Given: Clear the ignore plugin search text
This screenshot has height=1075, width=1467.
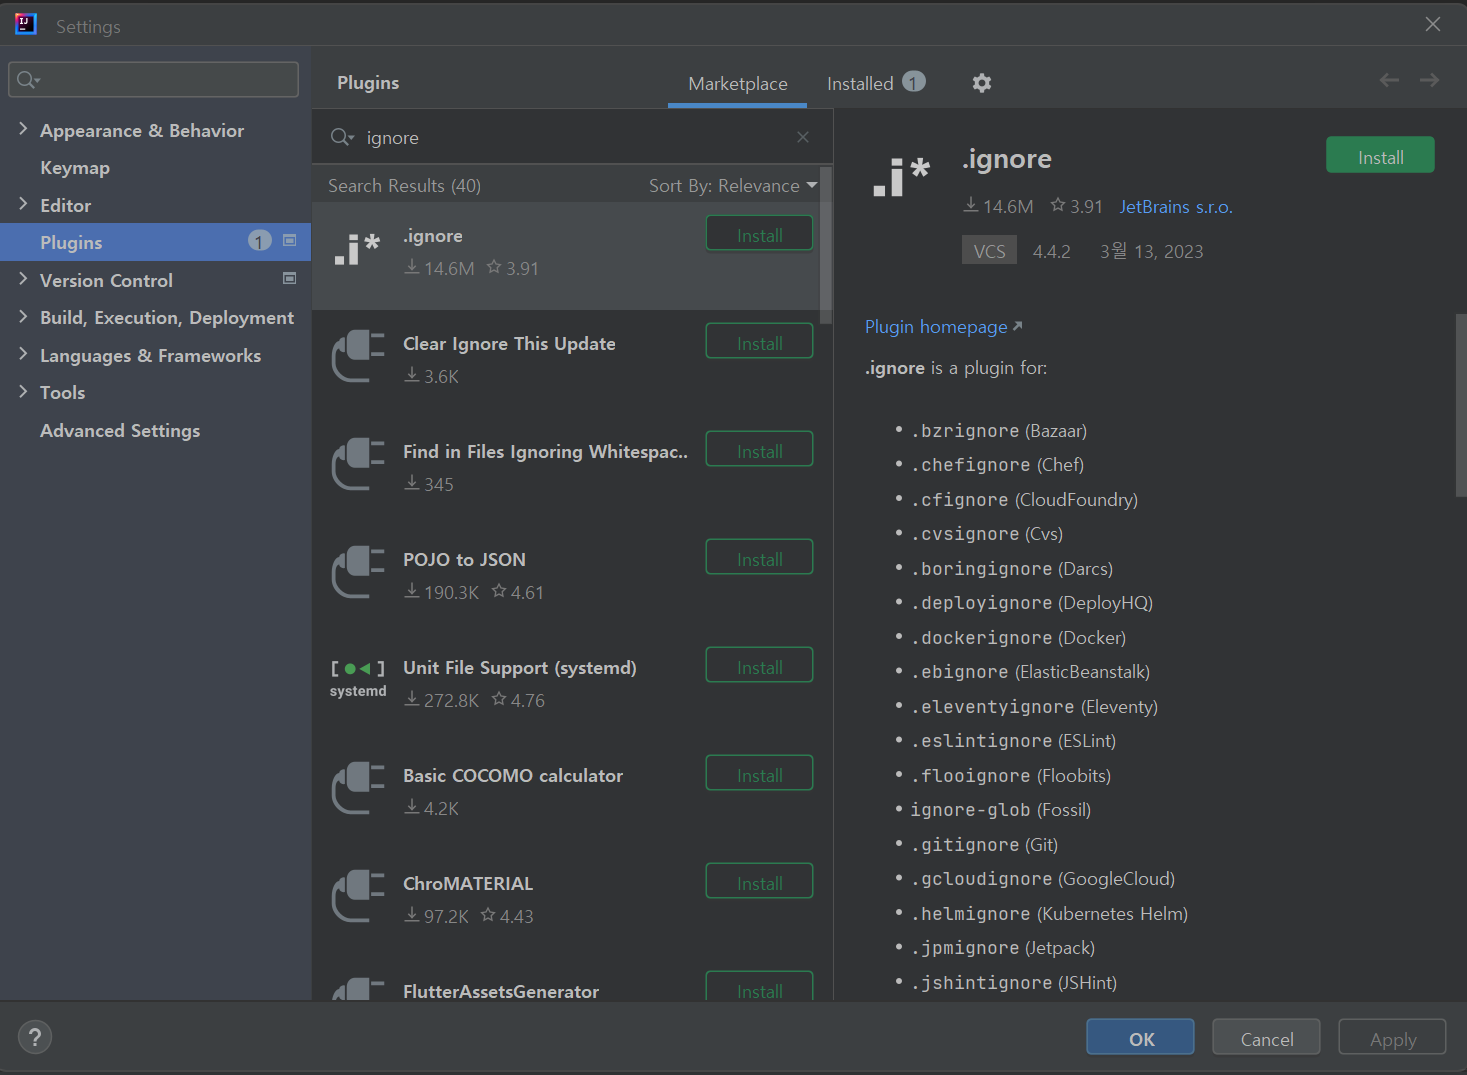Looking at the screenshot, I should [803, 137].
